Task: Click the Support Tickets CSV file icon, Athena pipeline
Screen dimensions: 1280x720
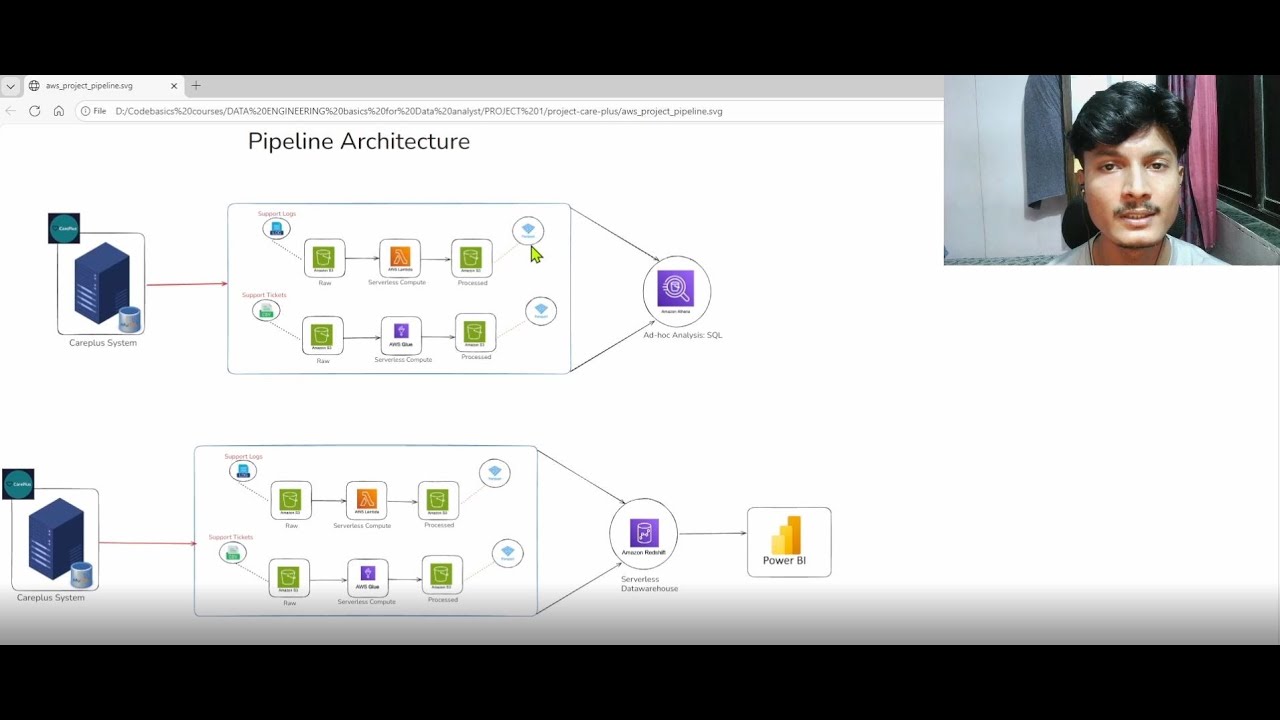Action: click(266, 311)
